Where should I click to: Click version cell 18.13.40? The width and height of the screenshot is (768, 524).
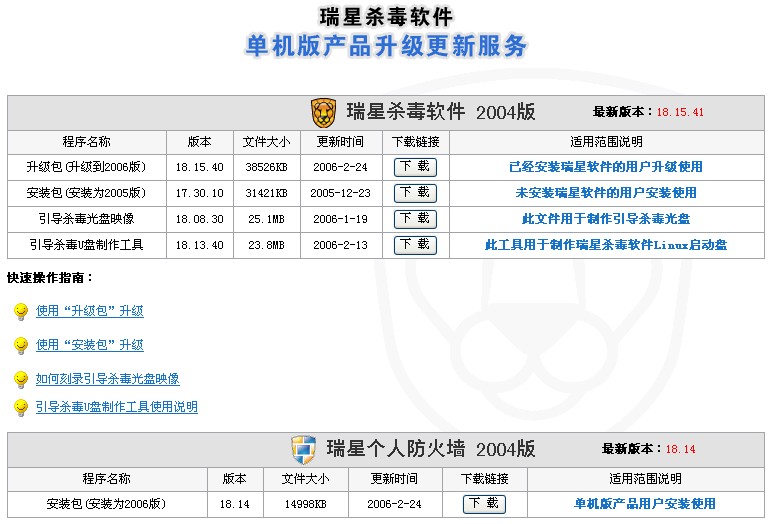pos(200,245)
